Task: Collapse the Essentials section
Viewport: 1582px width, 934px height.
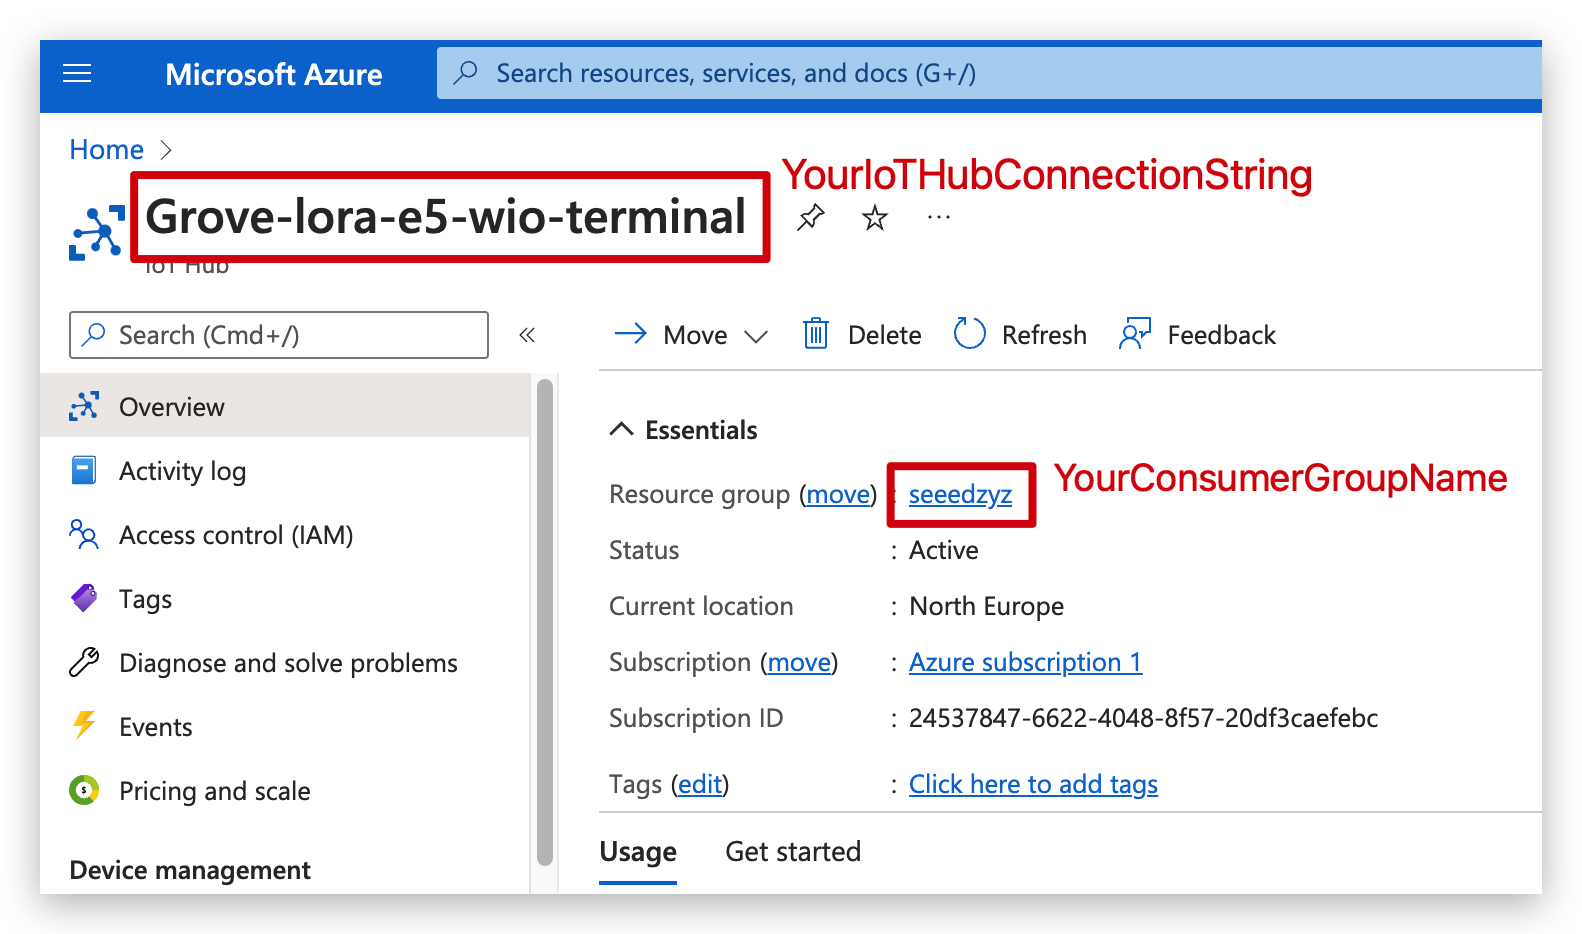Action: [x=622, y=429]
